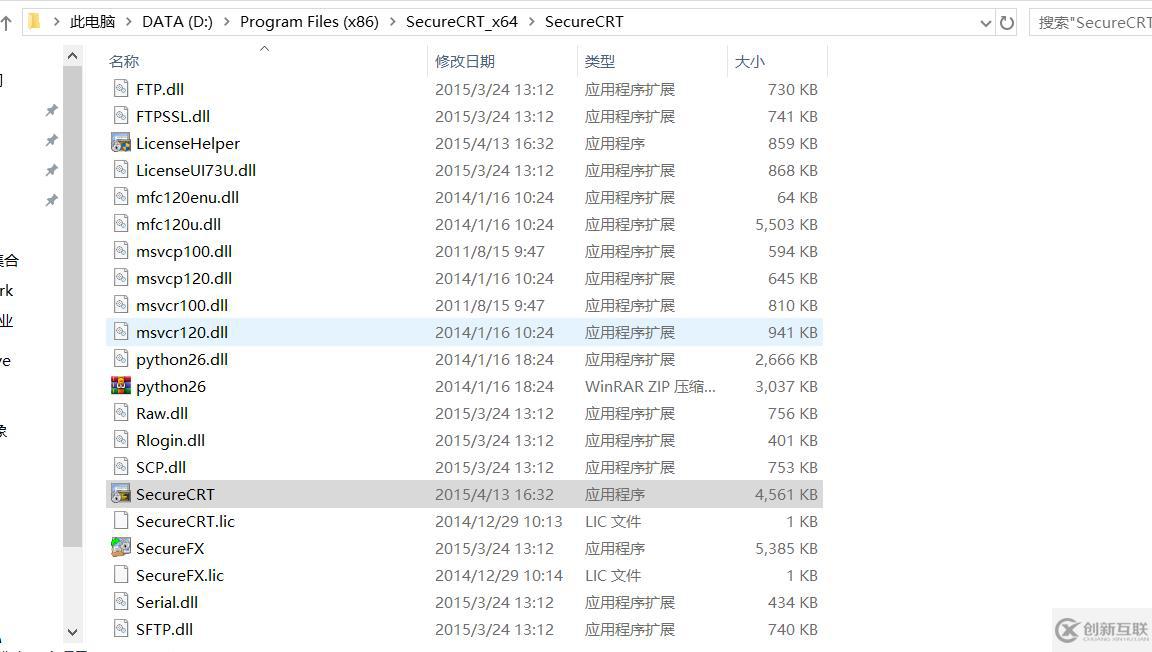Click navigation pane scroll up arrow

(x=72, y=56)
